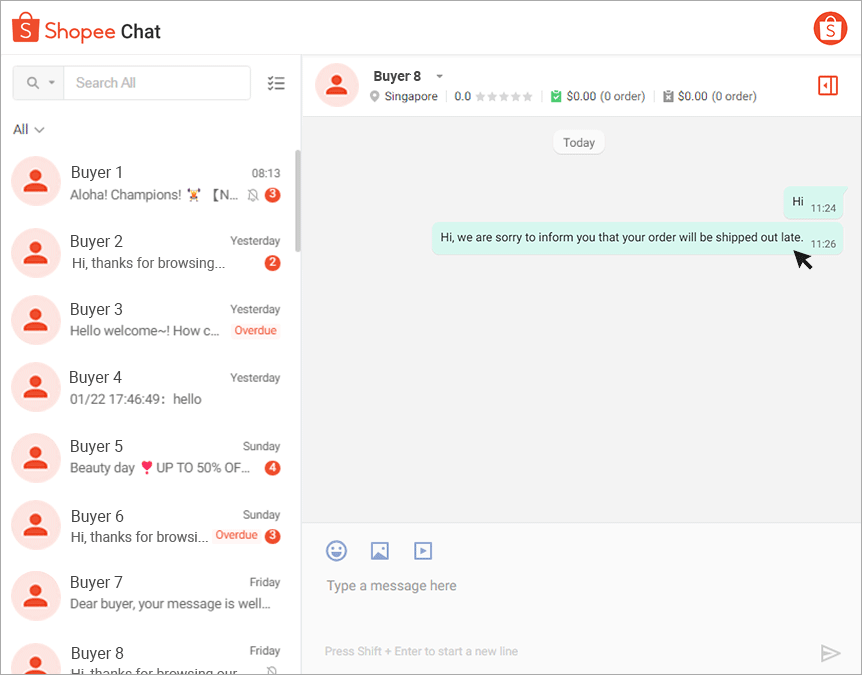Screen dimensions: 862x675
Task: Click the green order total icon
Action: pyautogui.click(x=552, y=96)
